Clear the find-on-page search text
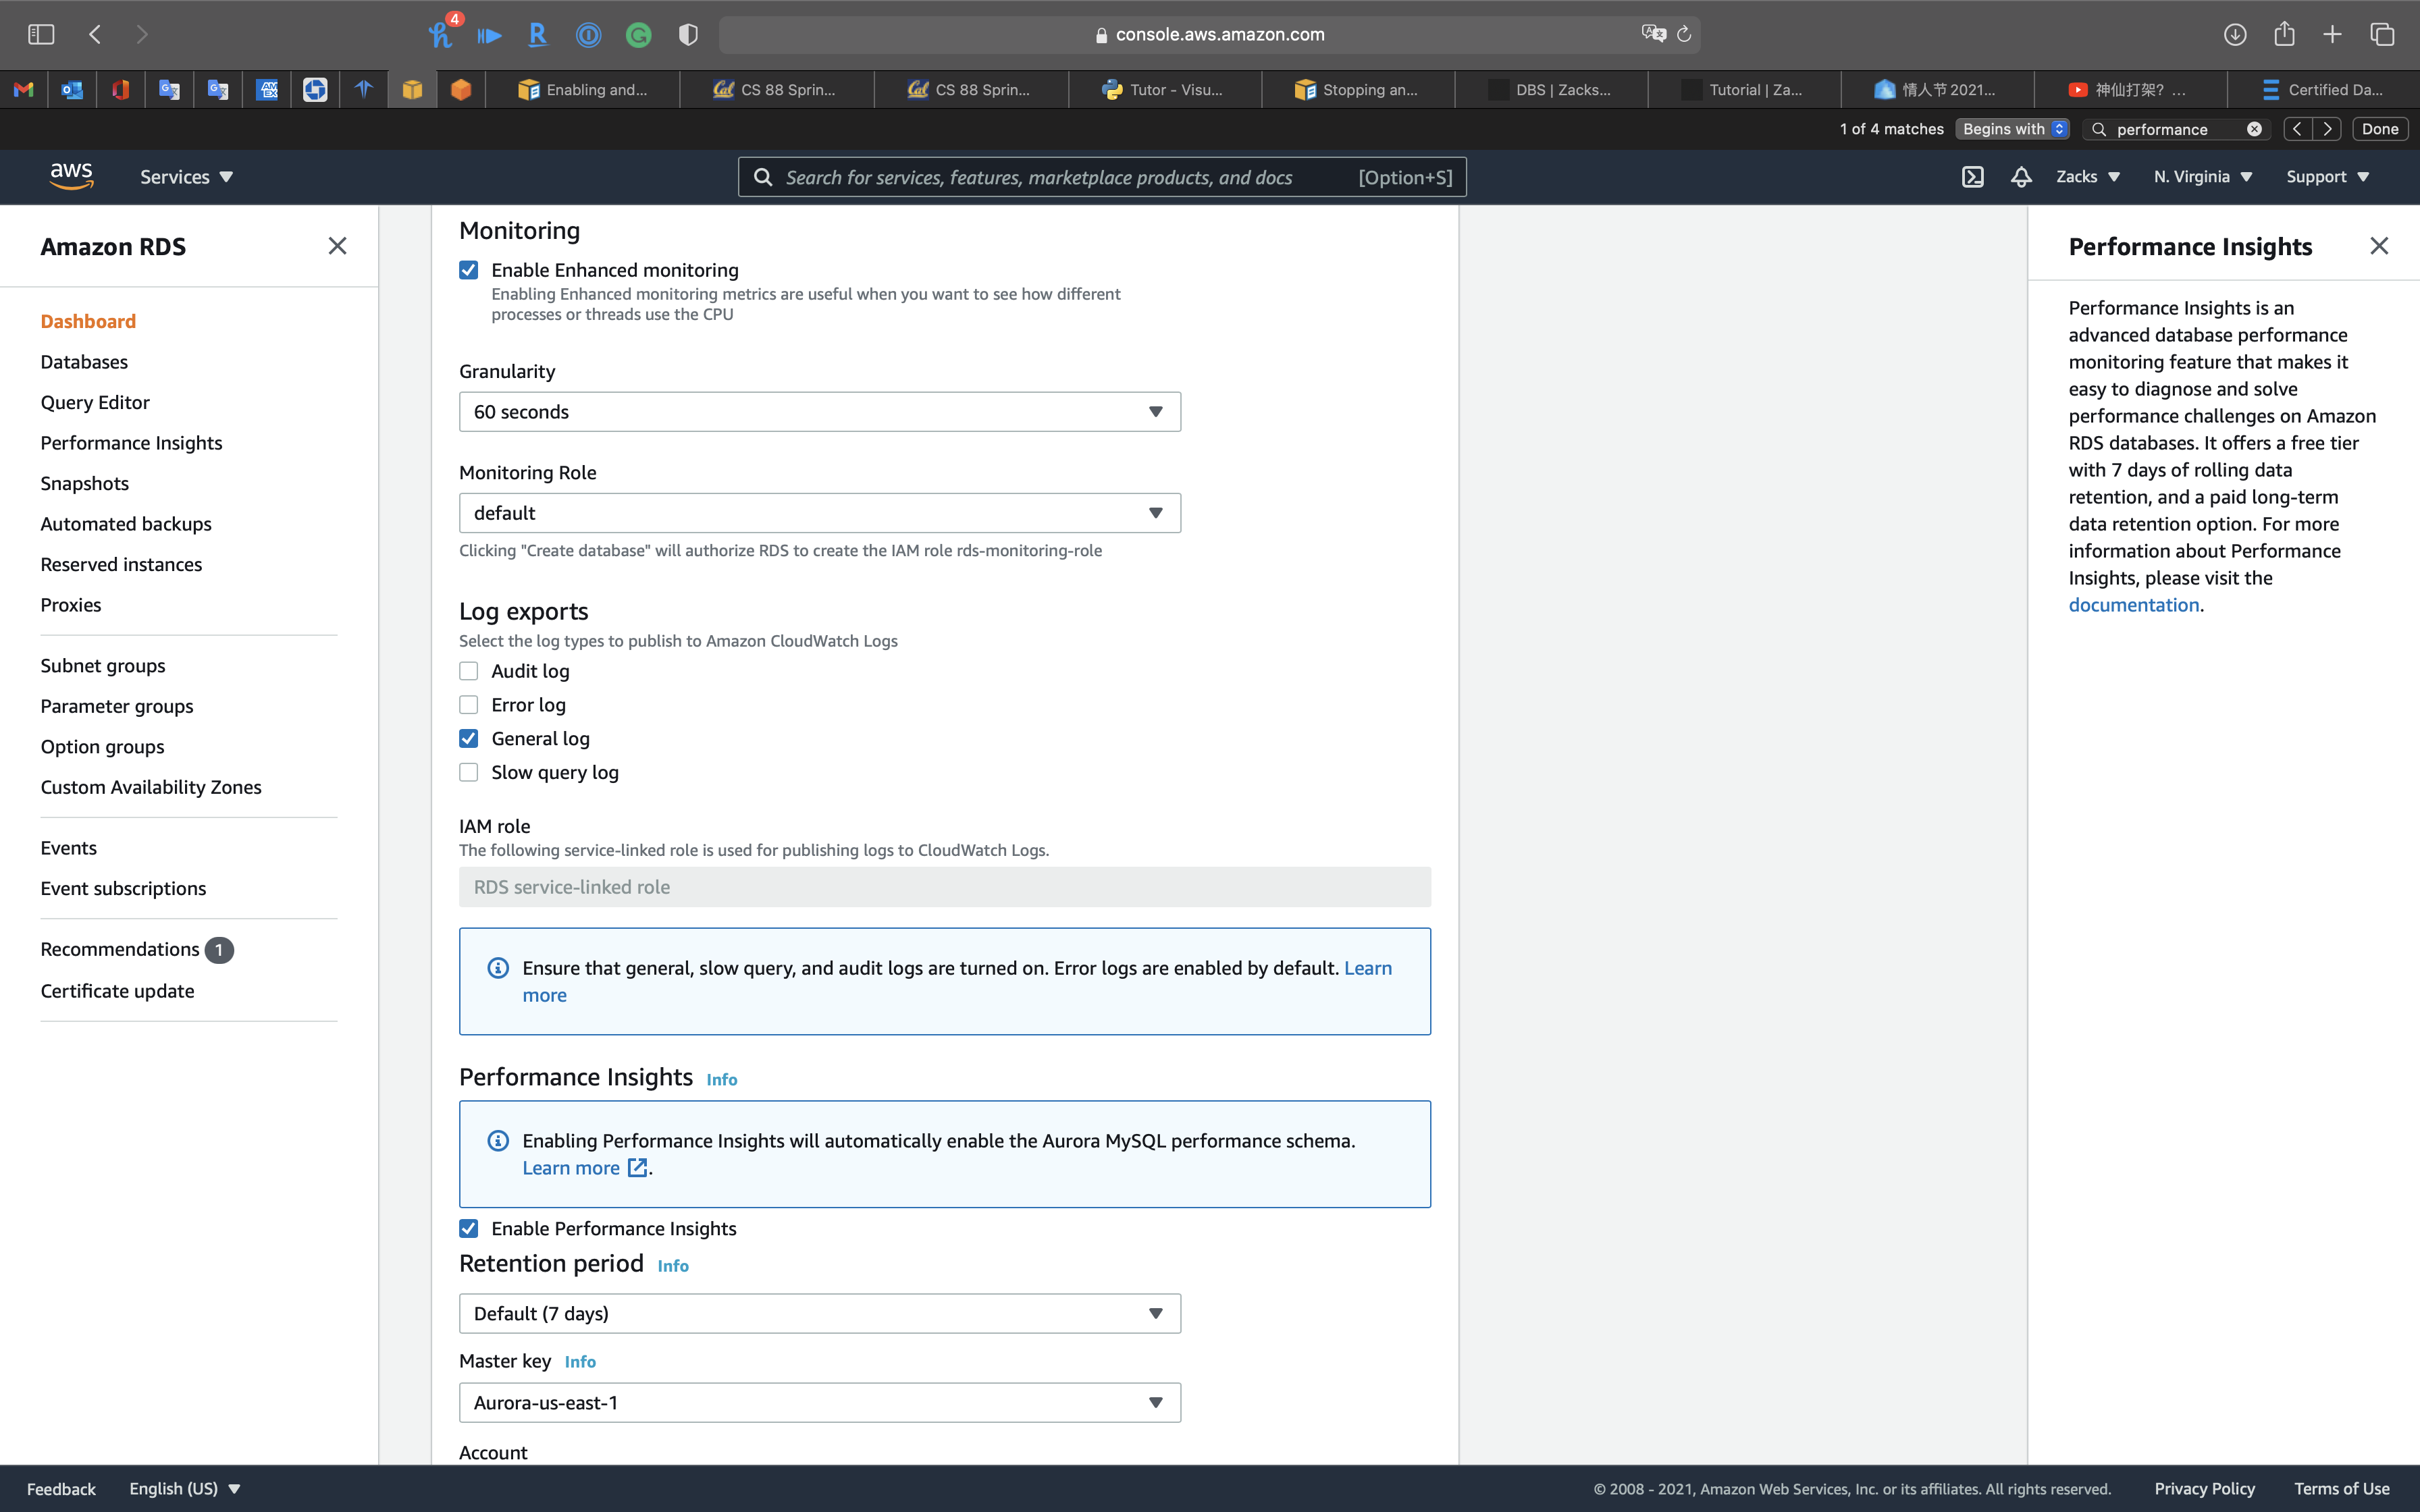Image resolution: width=2420 pixels, height=1512 pixels. click(x=2254, y=129)
